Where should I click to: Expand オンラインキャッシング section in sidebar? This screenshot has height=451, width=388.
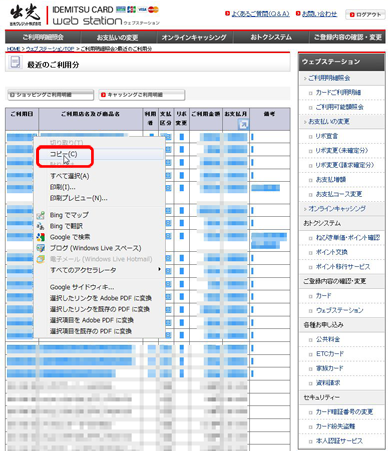click(x=337, y=209)
